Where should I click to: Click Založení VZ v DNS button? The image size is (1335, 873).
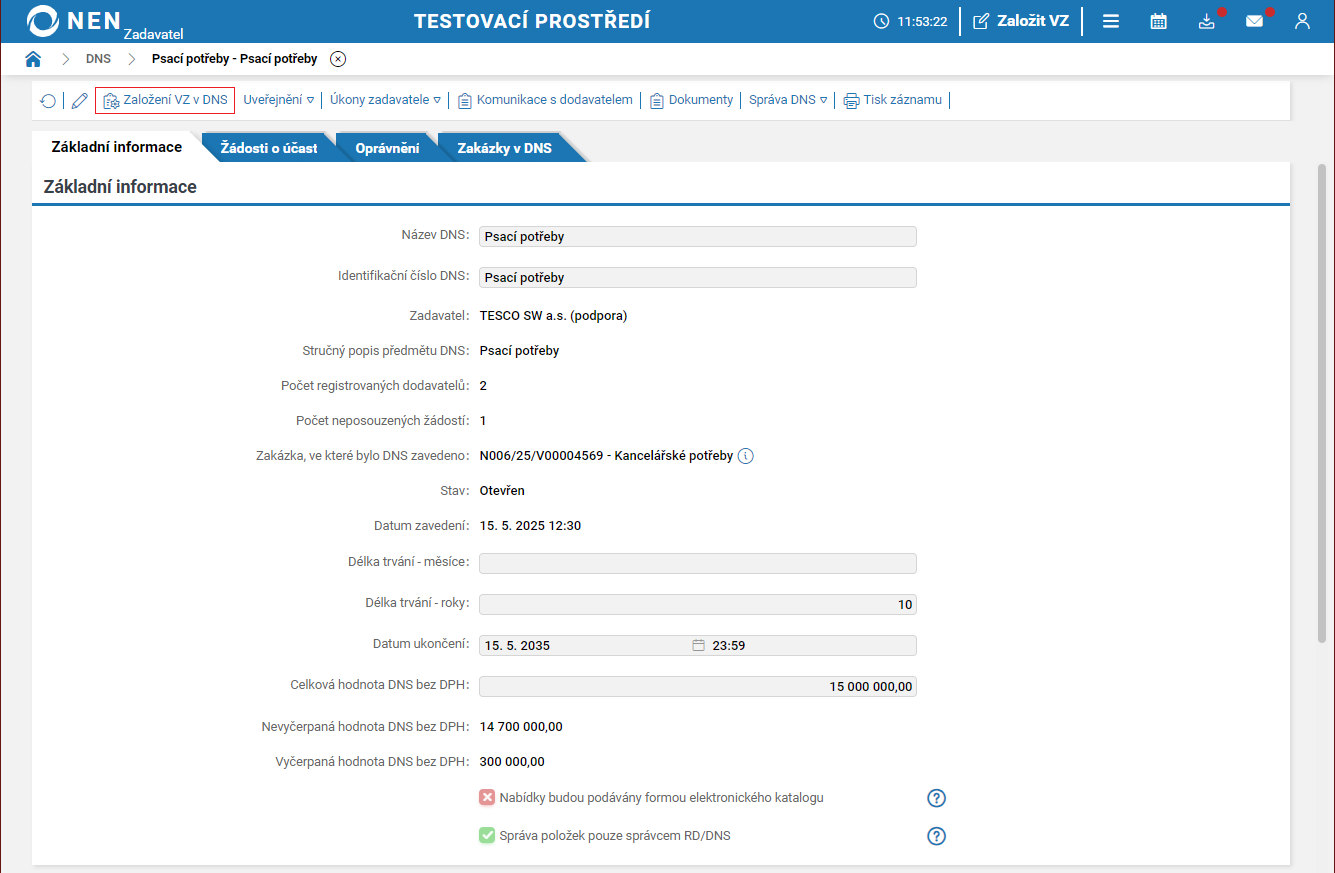165,100
